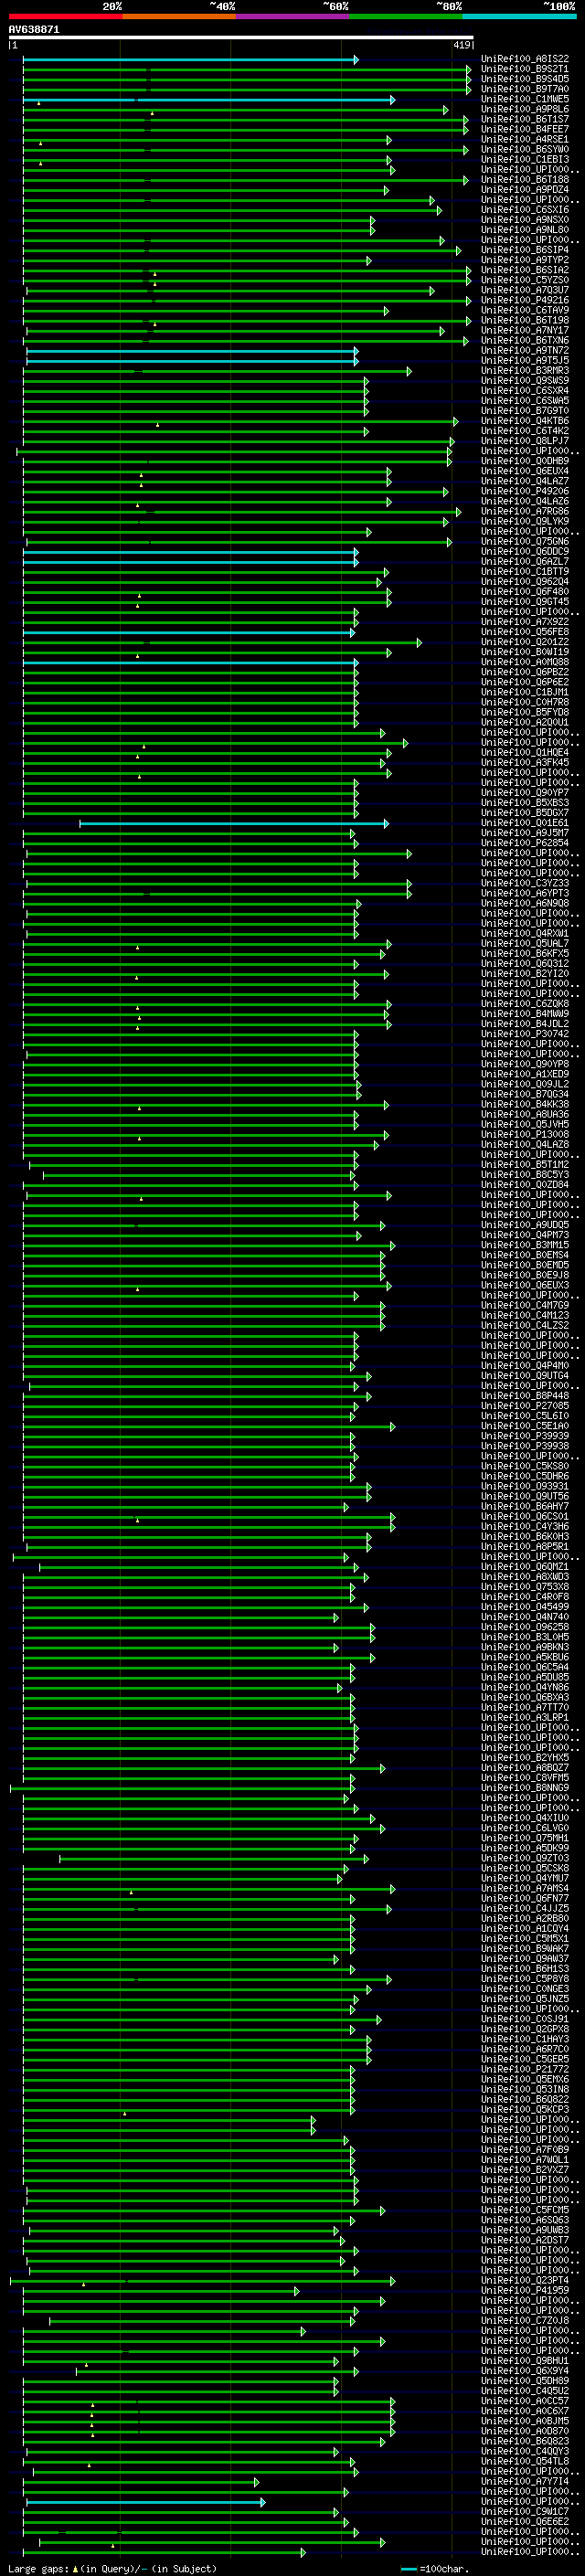
Task: Select hit UniRef100_B3RMR3
Action: pyautogui.click(x=525, y=371)
